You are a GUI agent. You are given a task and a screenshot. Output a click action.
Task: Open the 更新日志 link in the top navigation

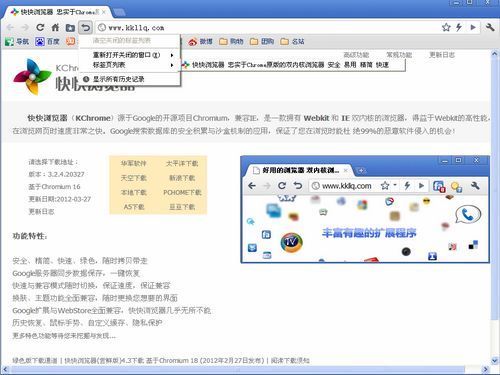[442, 55]
